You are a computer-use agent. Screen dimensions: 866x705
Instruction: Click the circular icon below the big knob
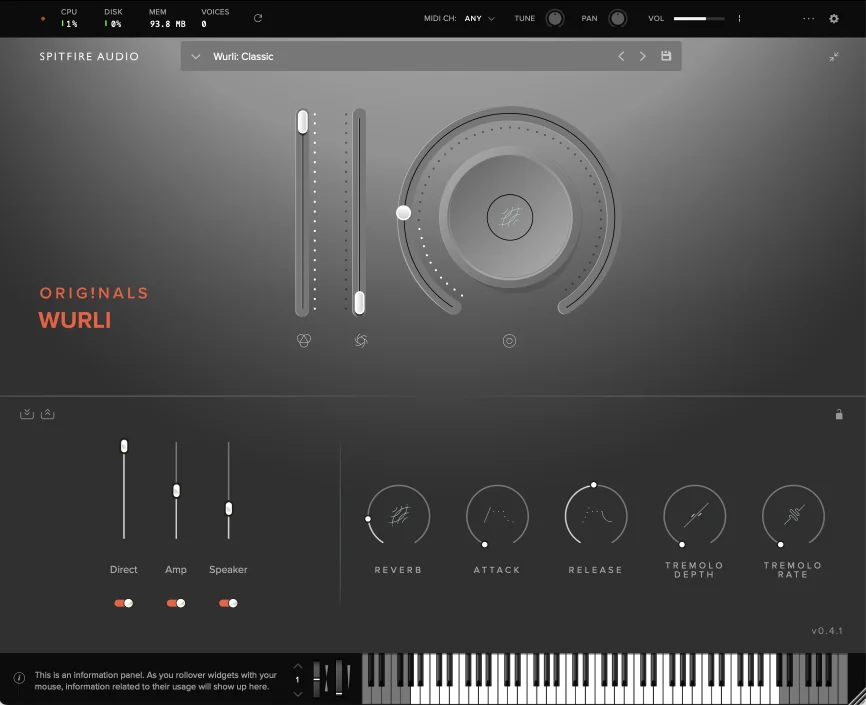[509, 341]
